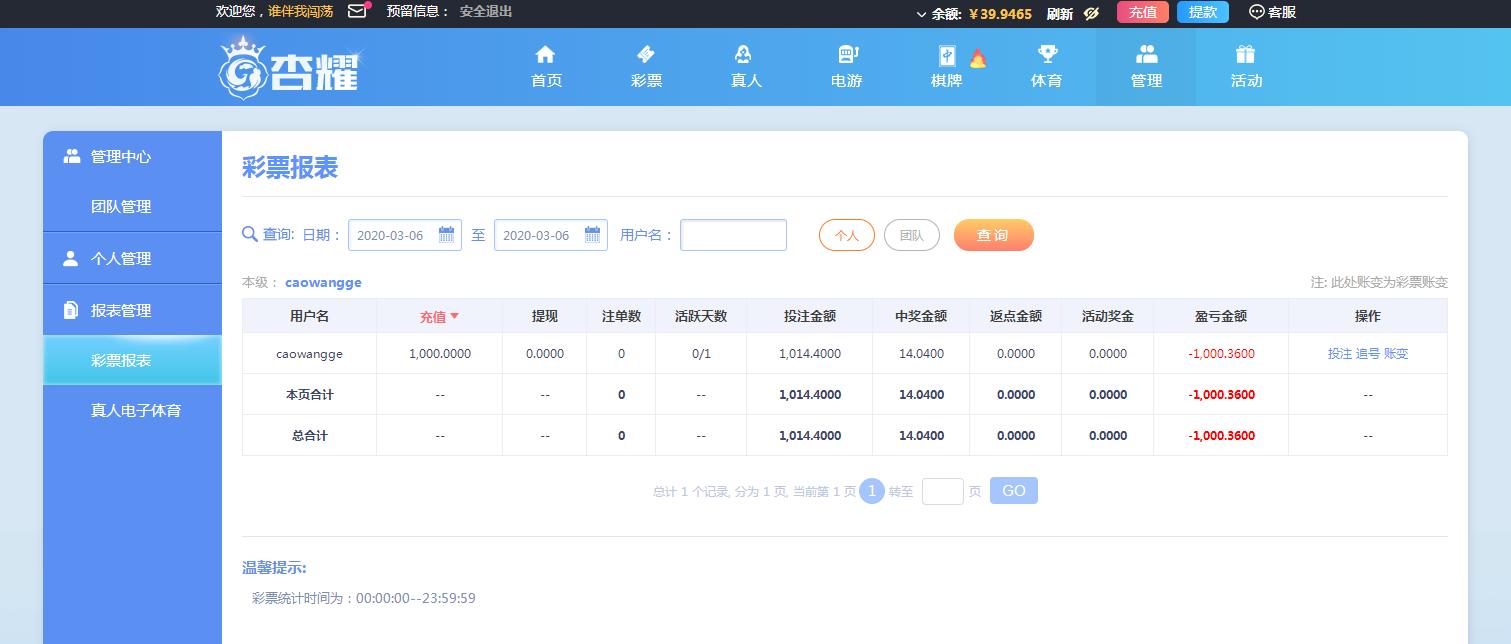The width and height of the screenshot is (1511, 644).
Task: Click the 总合计 row label
Action: (309, 436)
